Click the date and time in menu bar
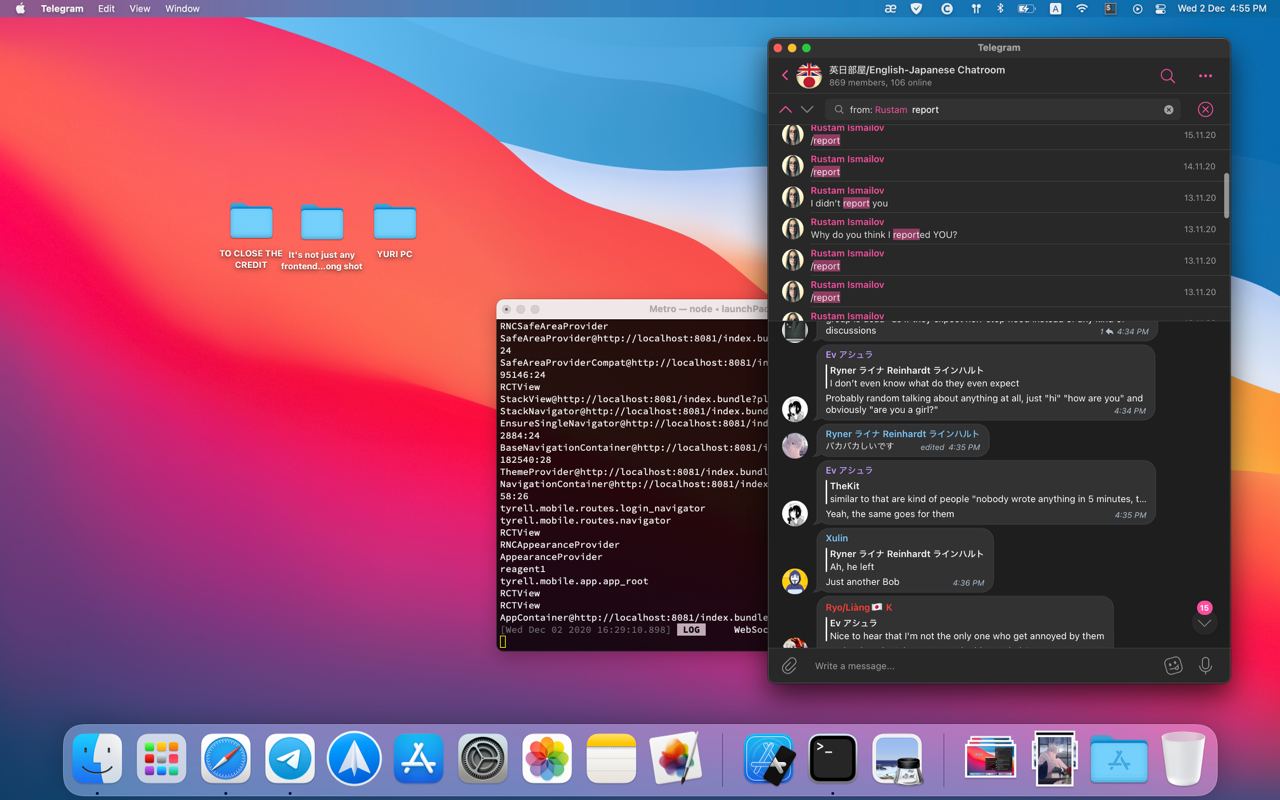The width and height of the screenshot is (1280, 800). [x=1222, y=8]
